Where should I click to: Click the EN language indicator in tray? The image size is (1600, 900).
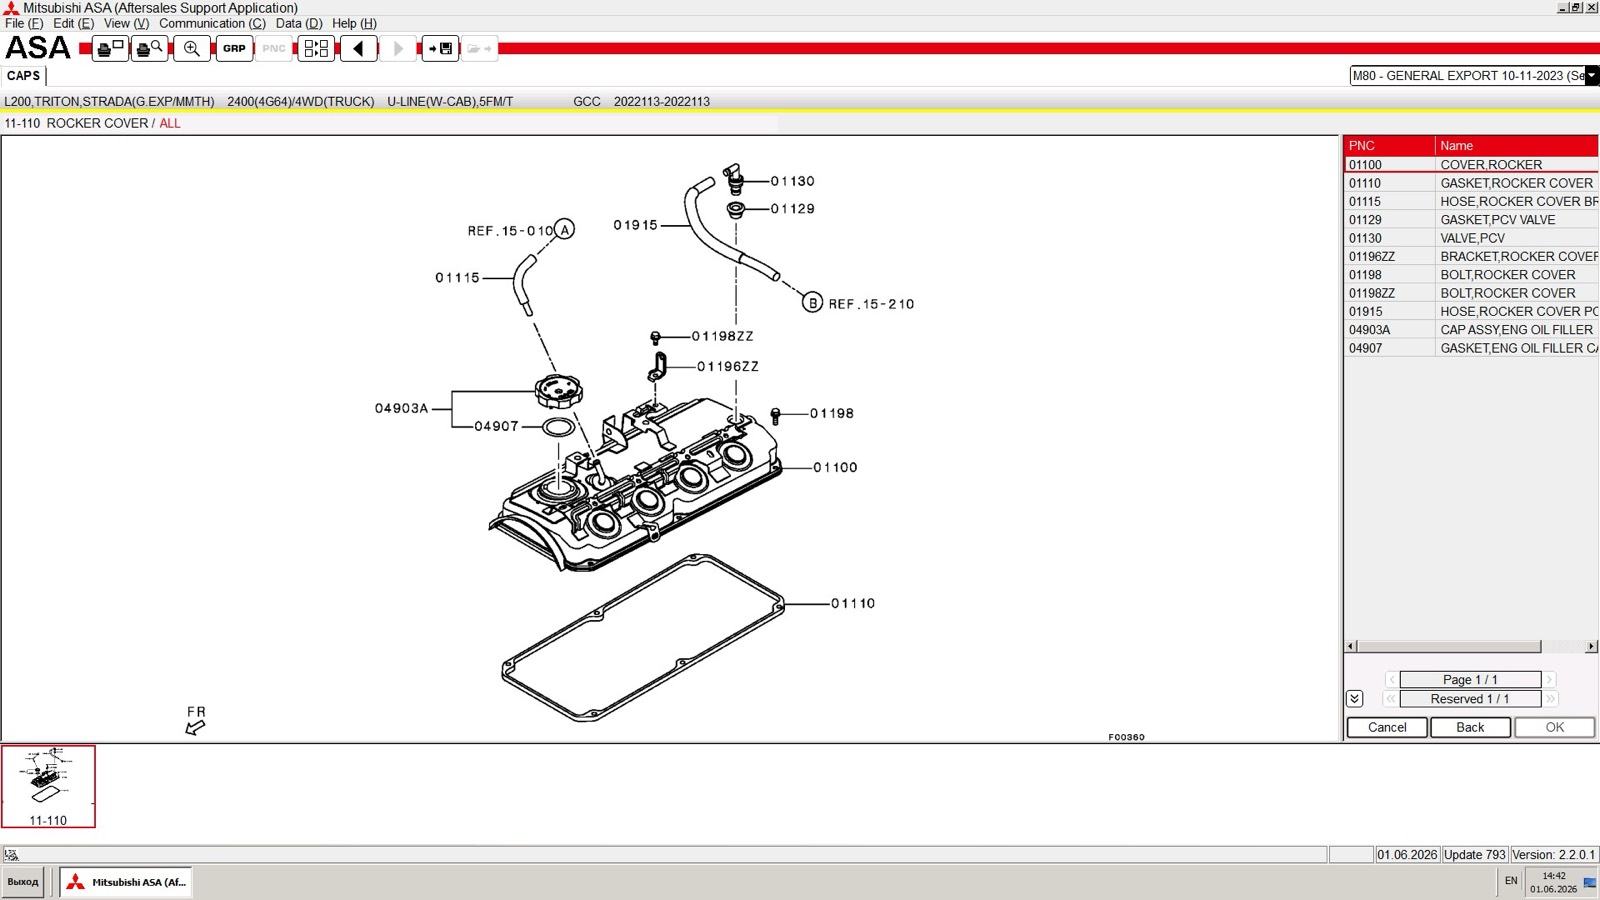1511,881
